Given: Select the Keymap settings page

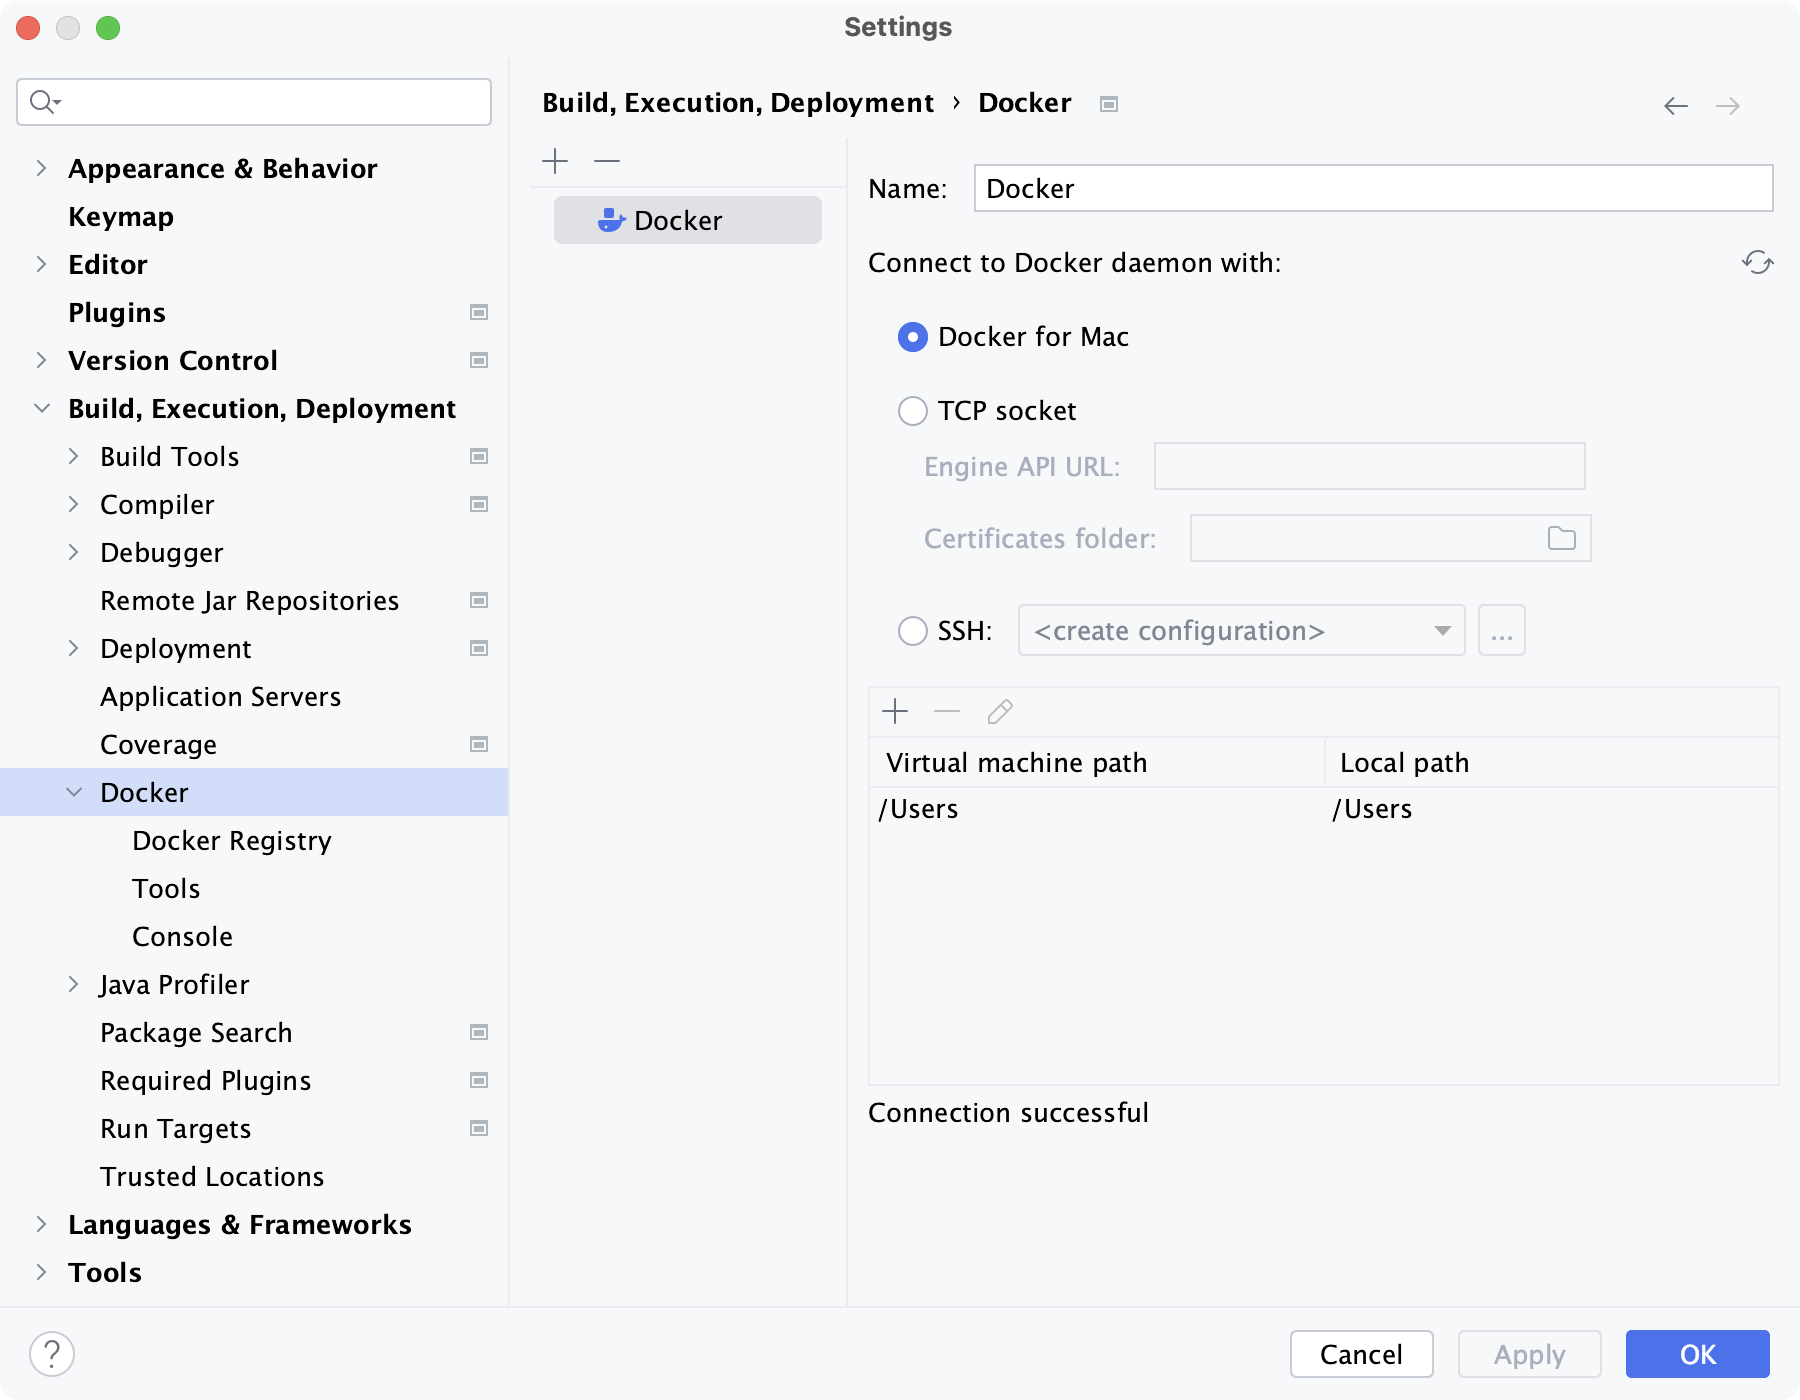Looking at the screenshot, I should (x=120, y=216).
